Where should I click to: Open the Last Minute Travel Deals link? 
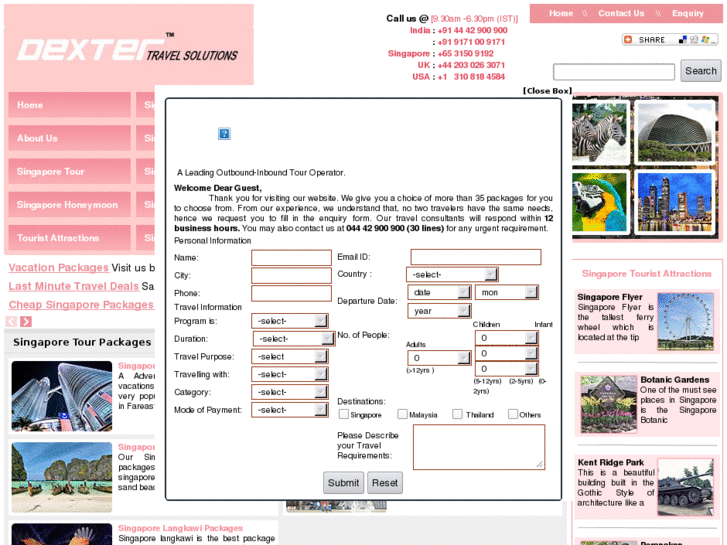[74, 286]
